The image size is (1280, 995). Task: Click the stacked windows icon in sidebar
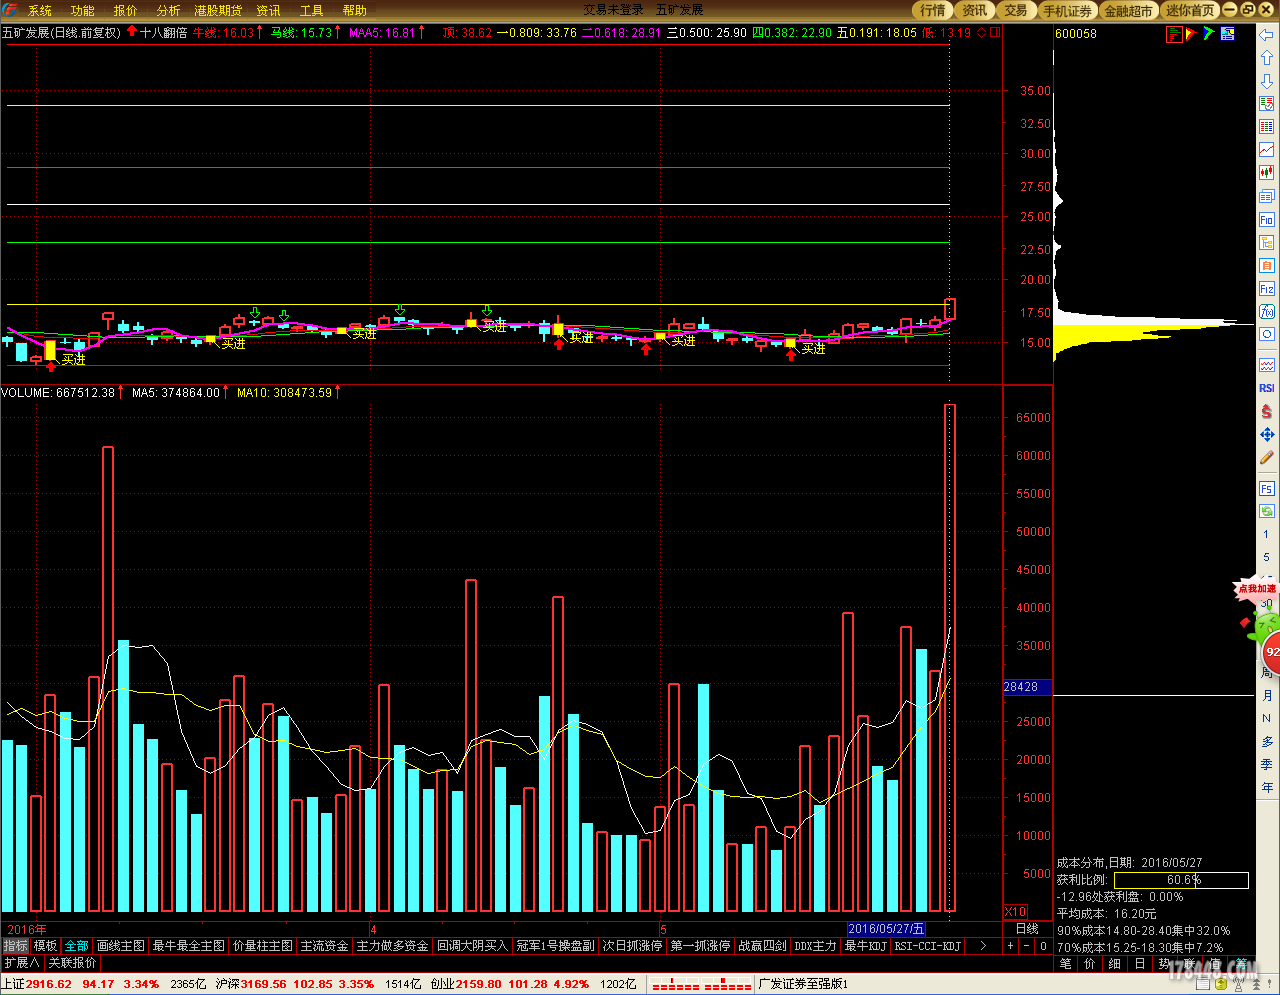point(1267,196)
